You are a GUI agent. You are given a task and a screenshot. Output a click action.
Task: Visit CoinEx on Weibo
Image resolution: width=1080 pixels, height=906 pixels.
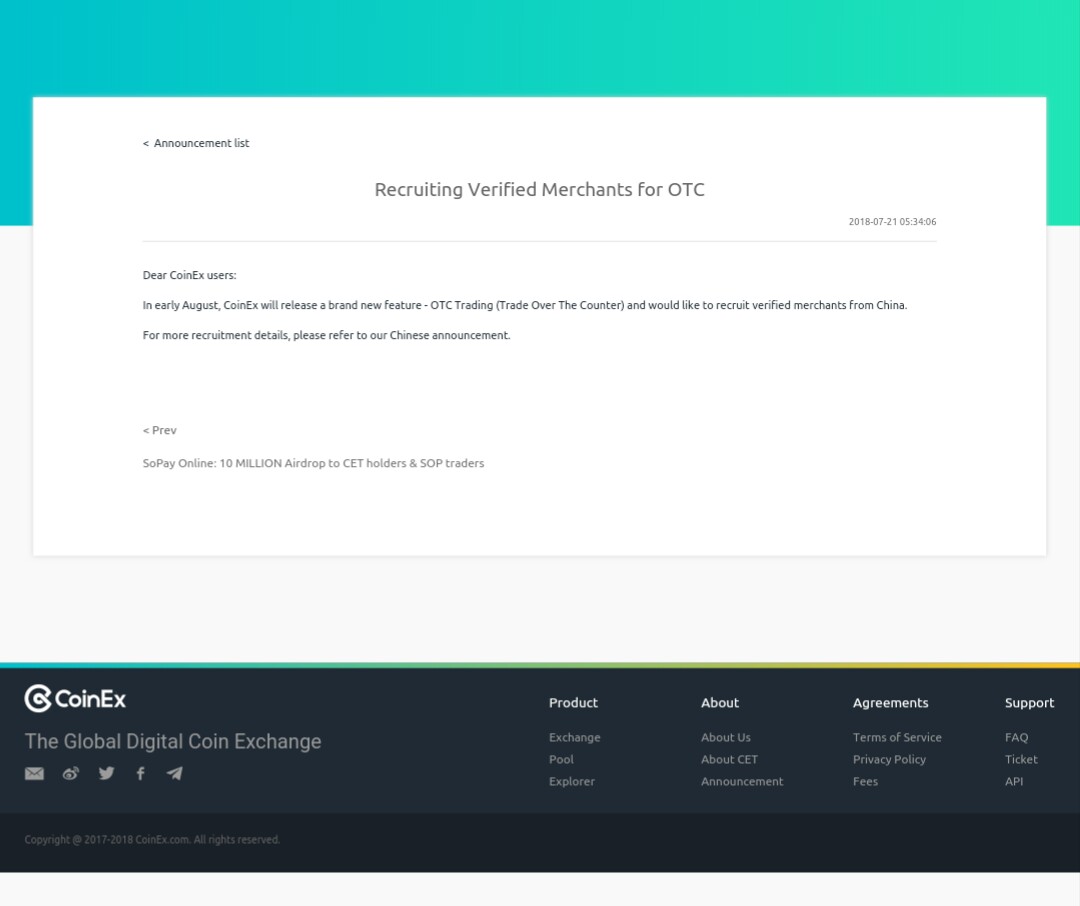[70, 773]
